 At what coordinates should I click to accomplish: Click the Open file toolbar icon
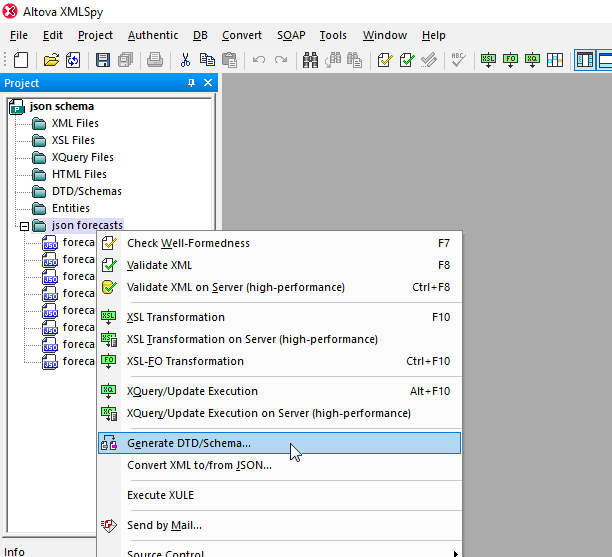49,60
